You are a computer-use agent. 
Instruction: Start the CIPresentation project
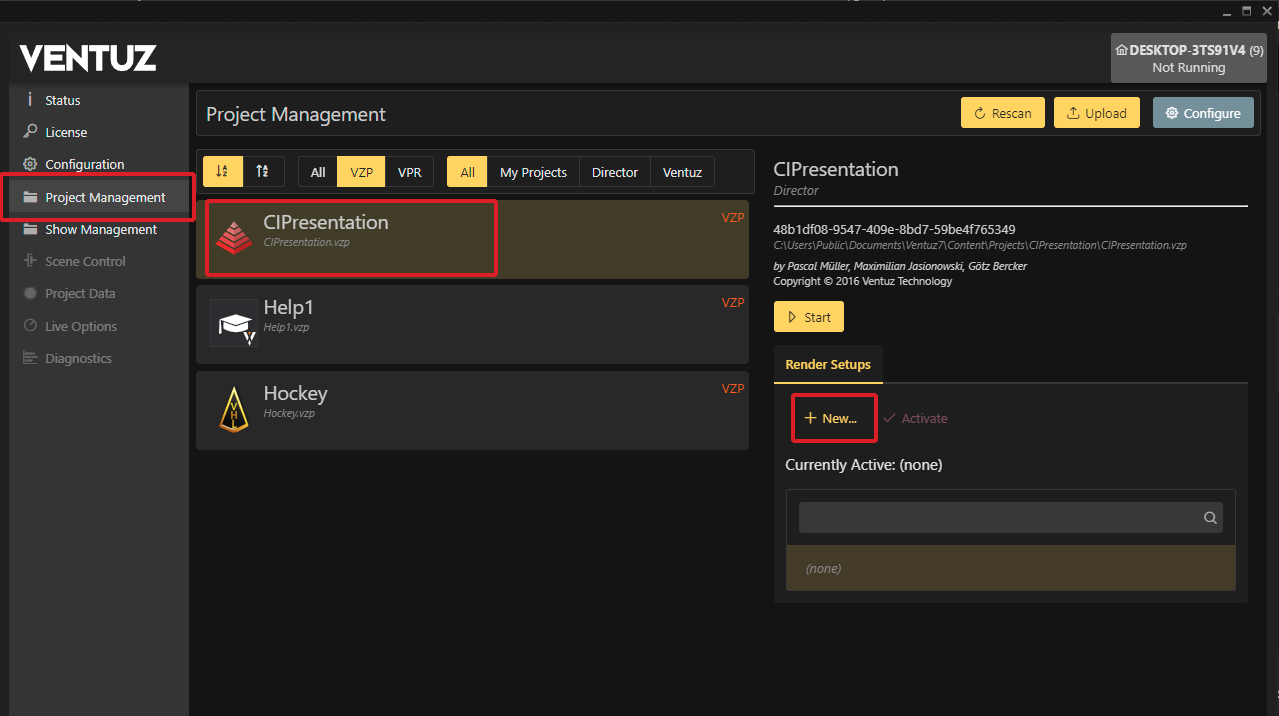tap(808, 317)
